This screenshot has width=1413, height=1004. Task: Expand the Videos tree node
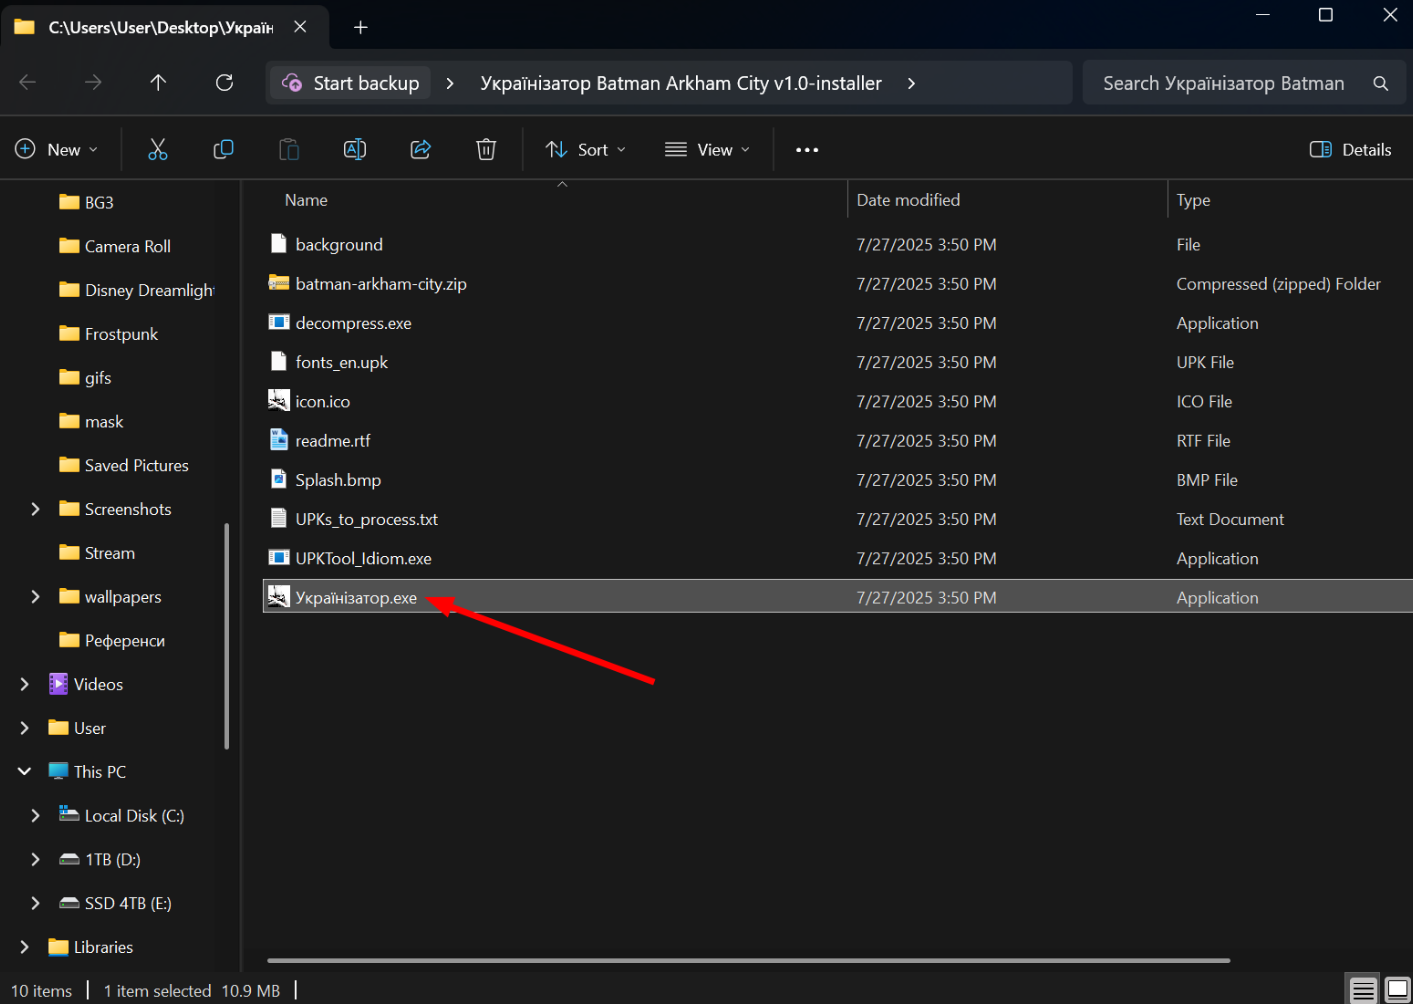point(25,684)
